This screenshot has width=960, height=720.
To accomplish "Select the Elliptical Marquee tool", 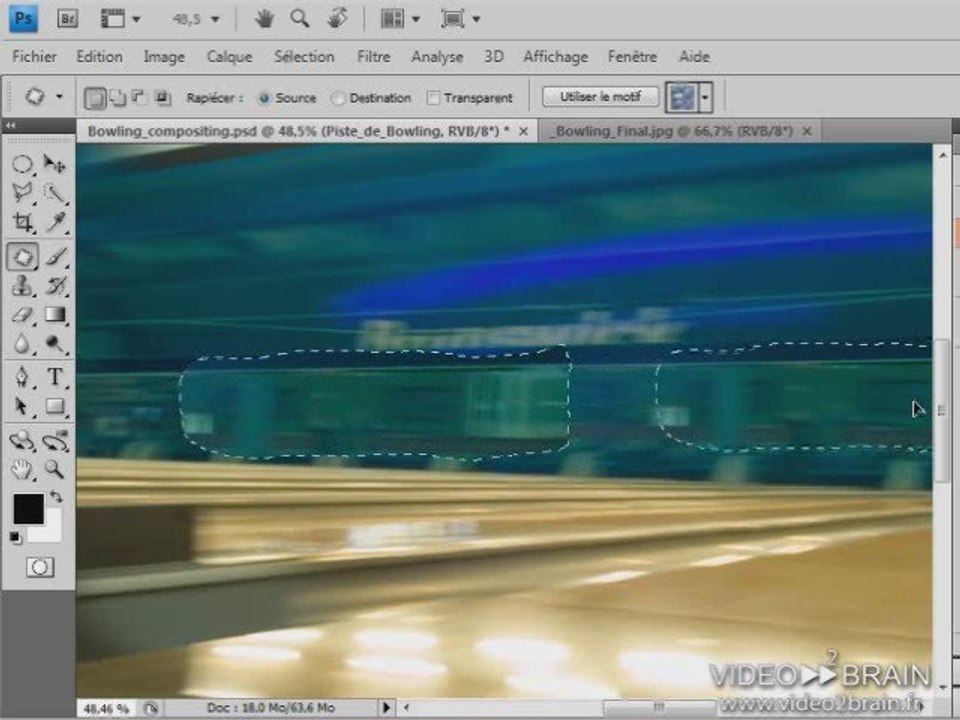I will coord(23,164).
